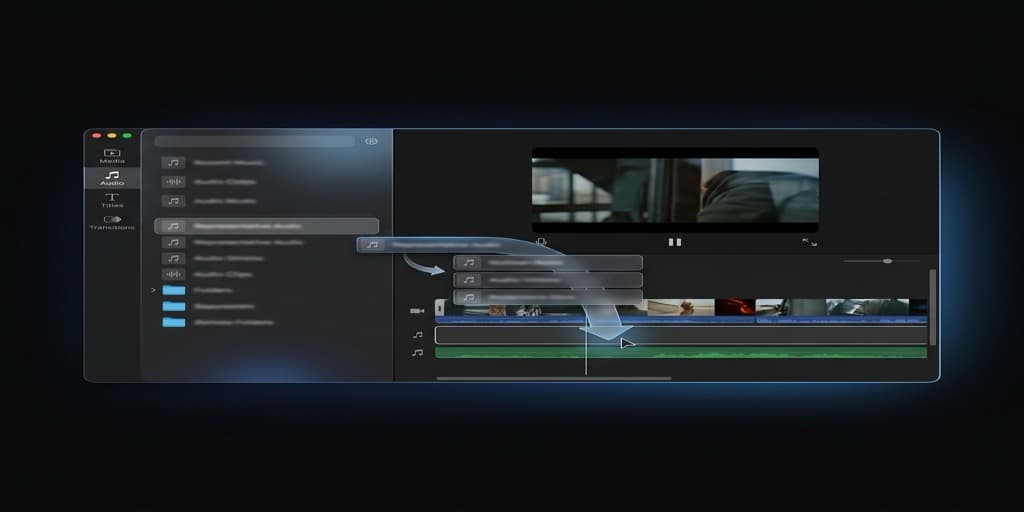
Task: Click the search field above the audio list
Action: pyautogui.click(x=255, y=141)
